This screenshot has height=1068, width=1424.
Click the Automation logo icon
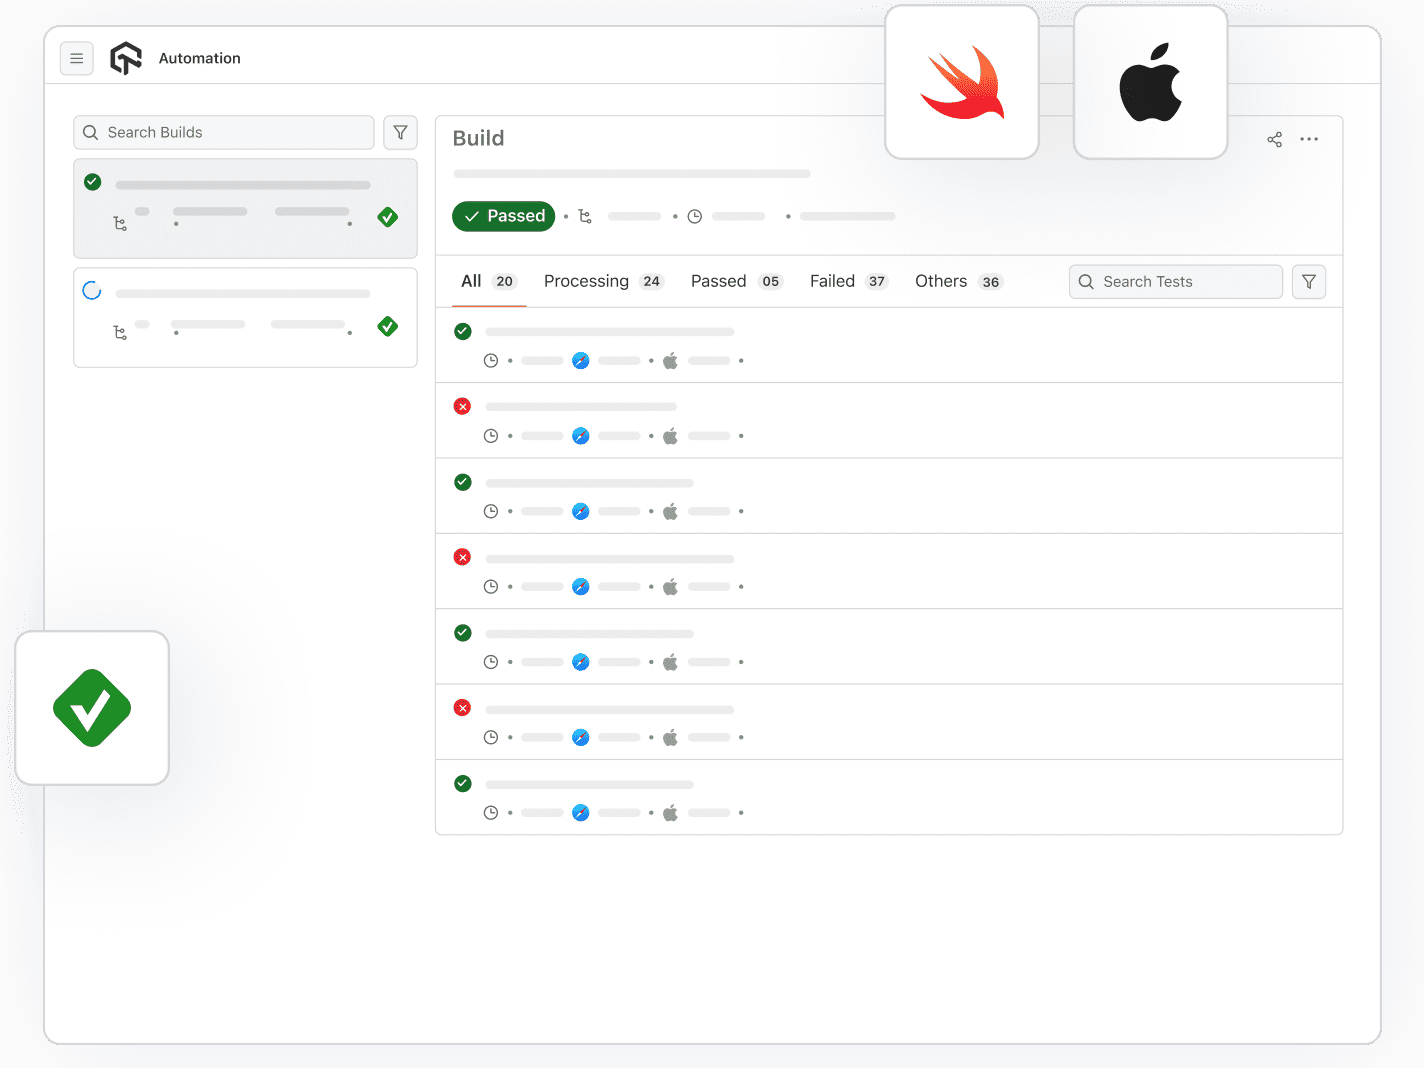coord(125,58)
